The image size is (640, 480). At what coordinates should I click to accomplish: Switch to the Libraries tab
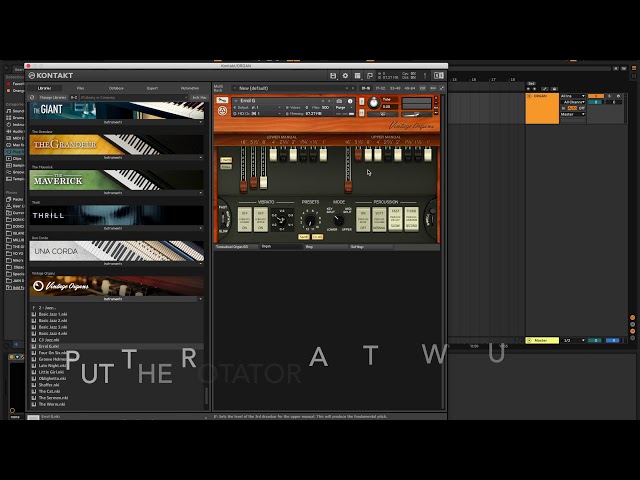pos(44,88)
